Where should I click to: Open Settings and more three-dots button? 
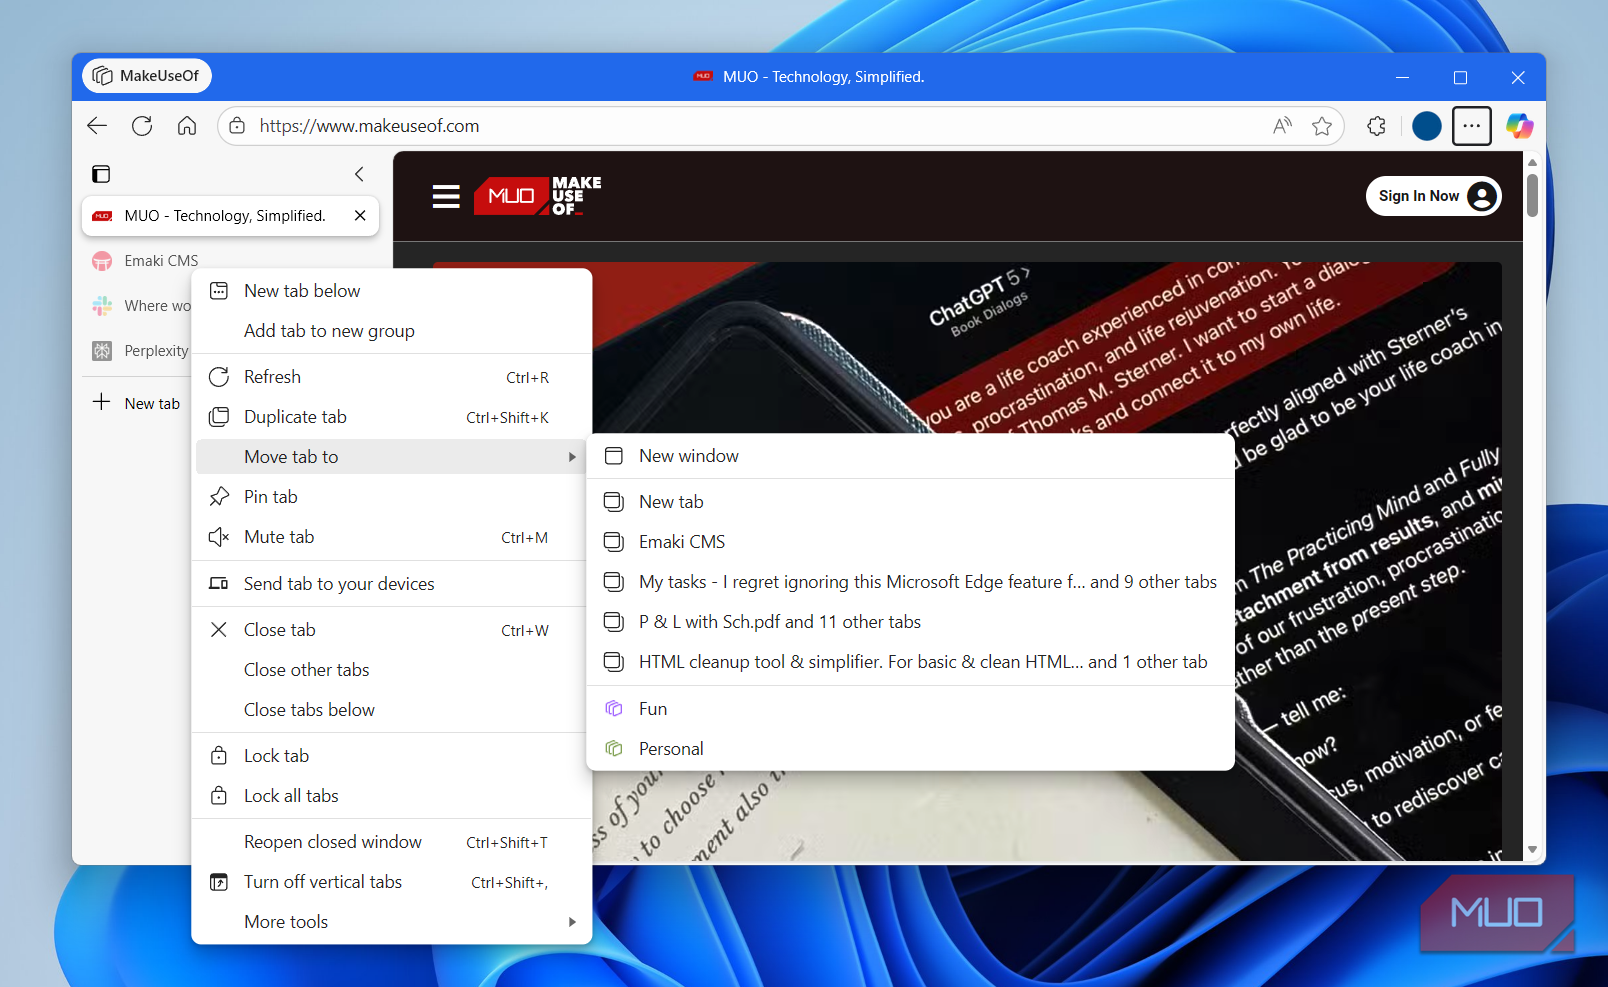(x=1472, y=126)
